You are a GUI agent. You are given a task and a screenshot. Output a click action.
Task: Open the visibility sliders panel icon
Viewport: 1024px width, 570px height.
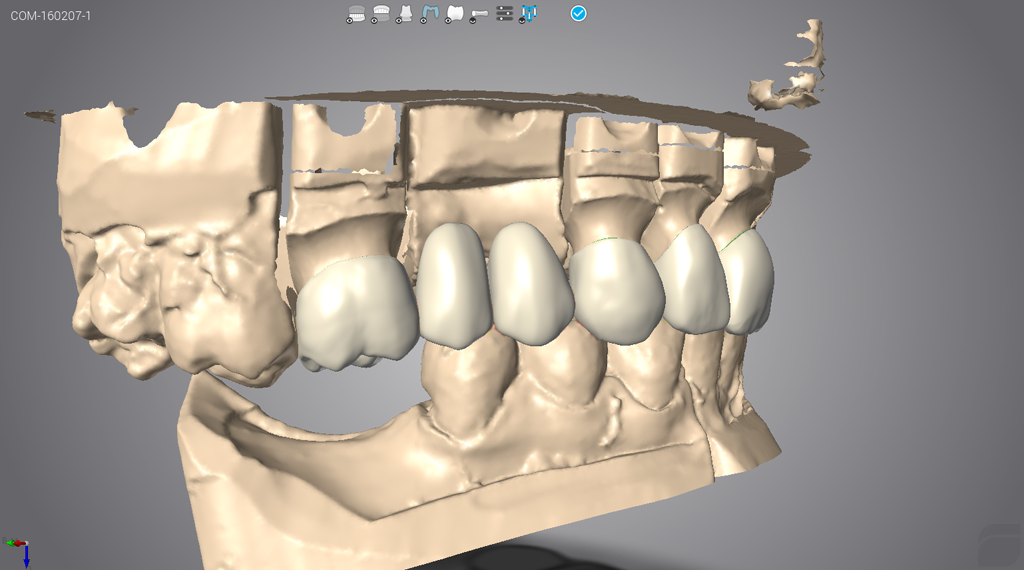point(504,13)
